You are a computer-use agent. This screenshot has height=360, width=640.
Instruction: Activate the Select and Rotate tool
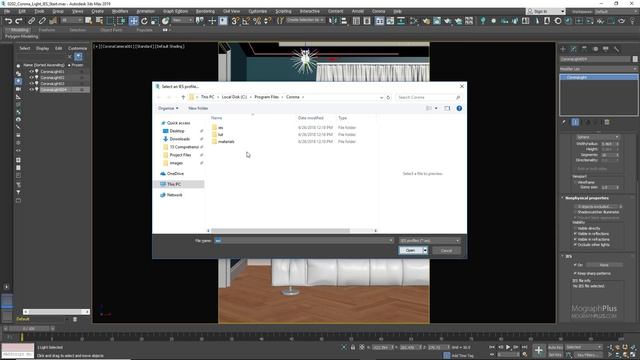(144, 21)
